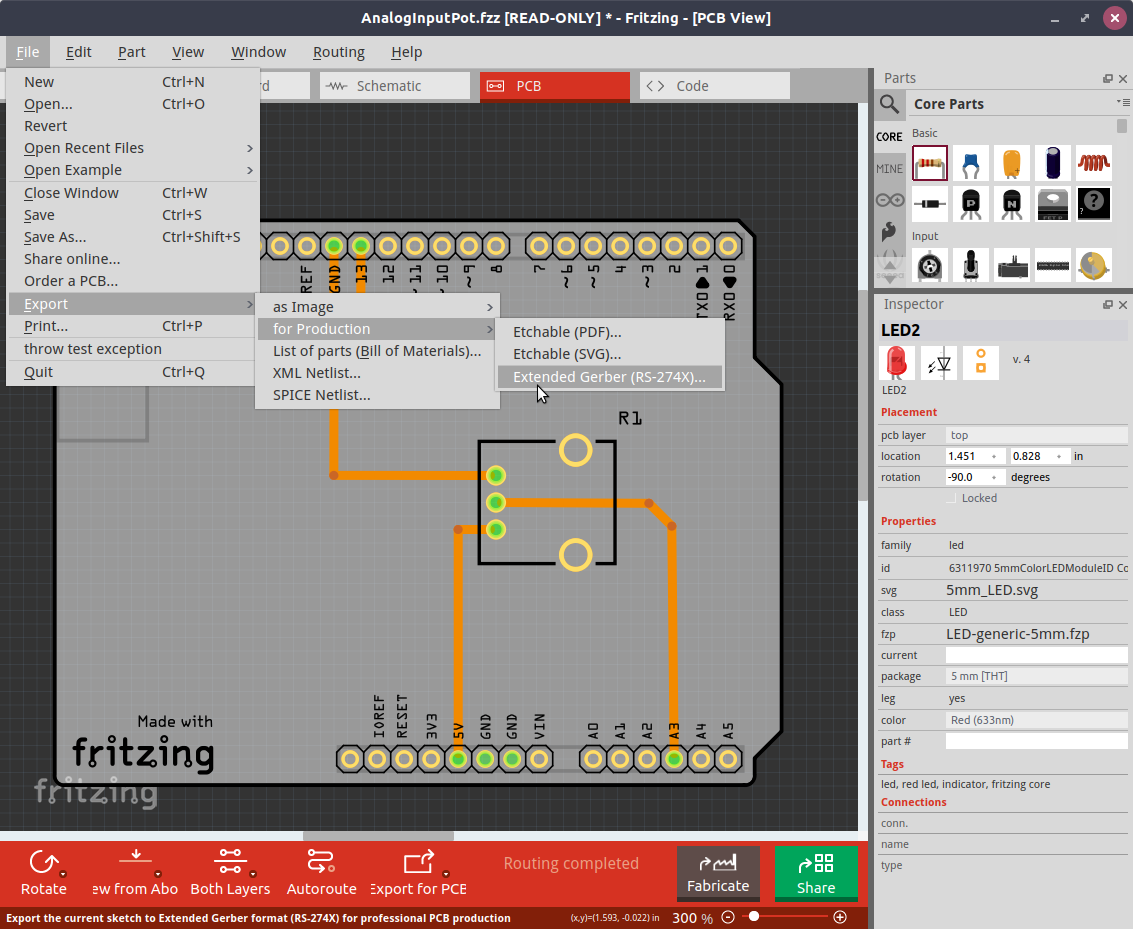1133x929 pixels.
Task: Pick the red coil inductor part
Action: [1093, 163]
